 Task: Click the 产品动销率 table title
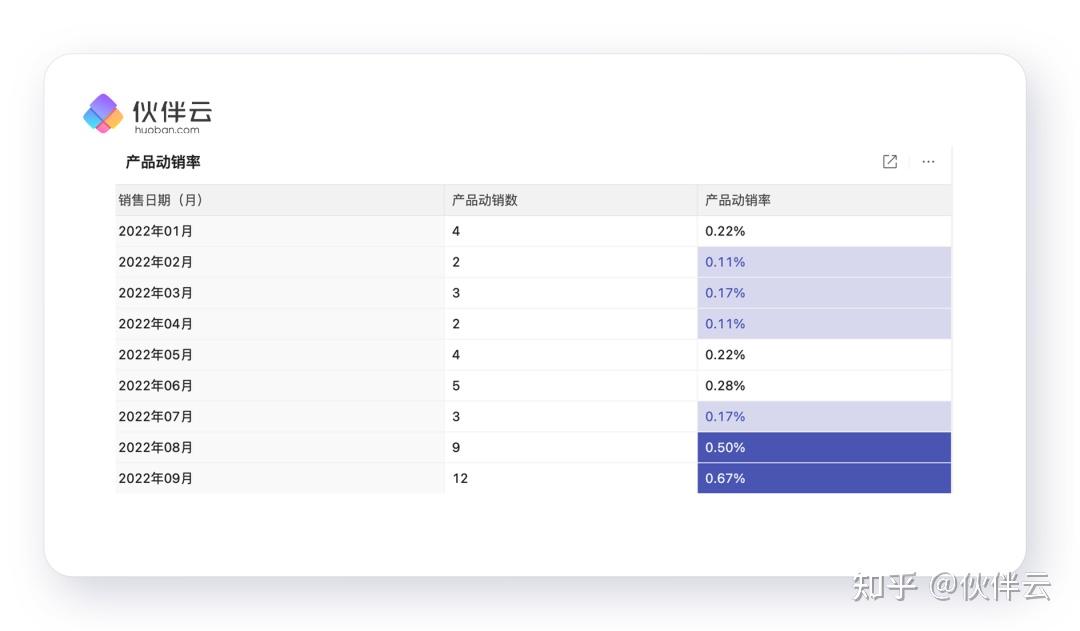163,162
